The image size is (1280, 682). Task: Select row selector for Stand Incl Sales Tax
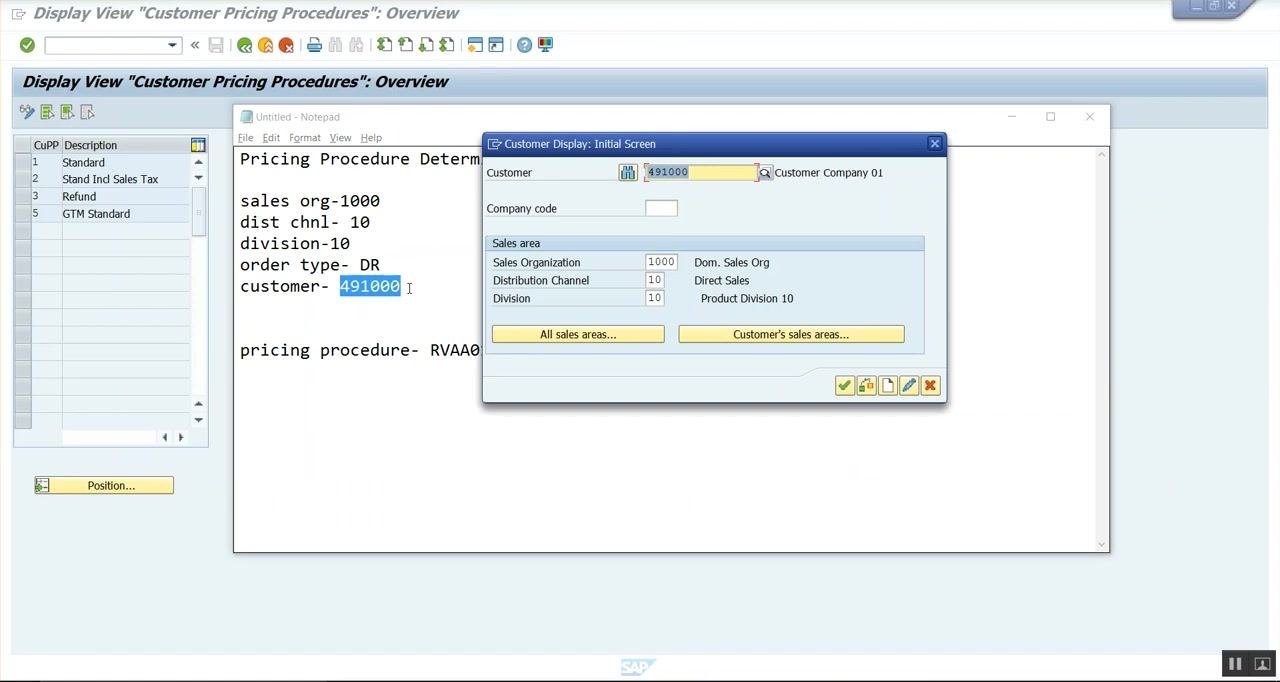[x=22, y=179]
